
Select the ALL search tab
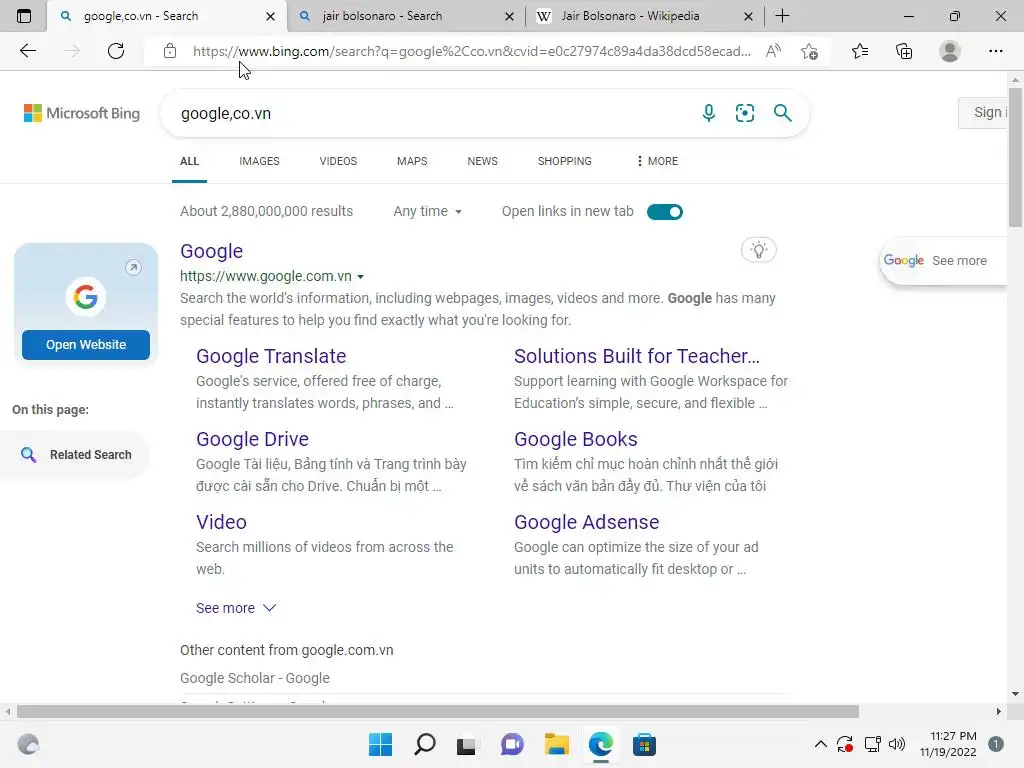coord(189,161)
